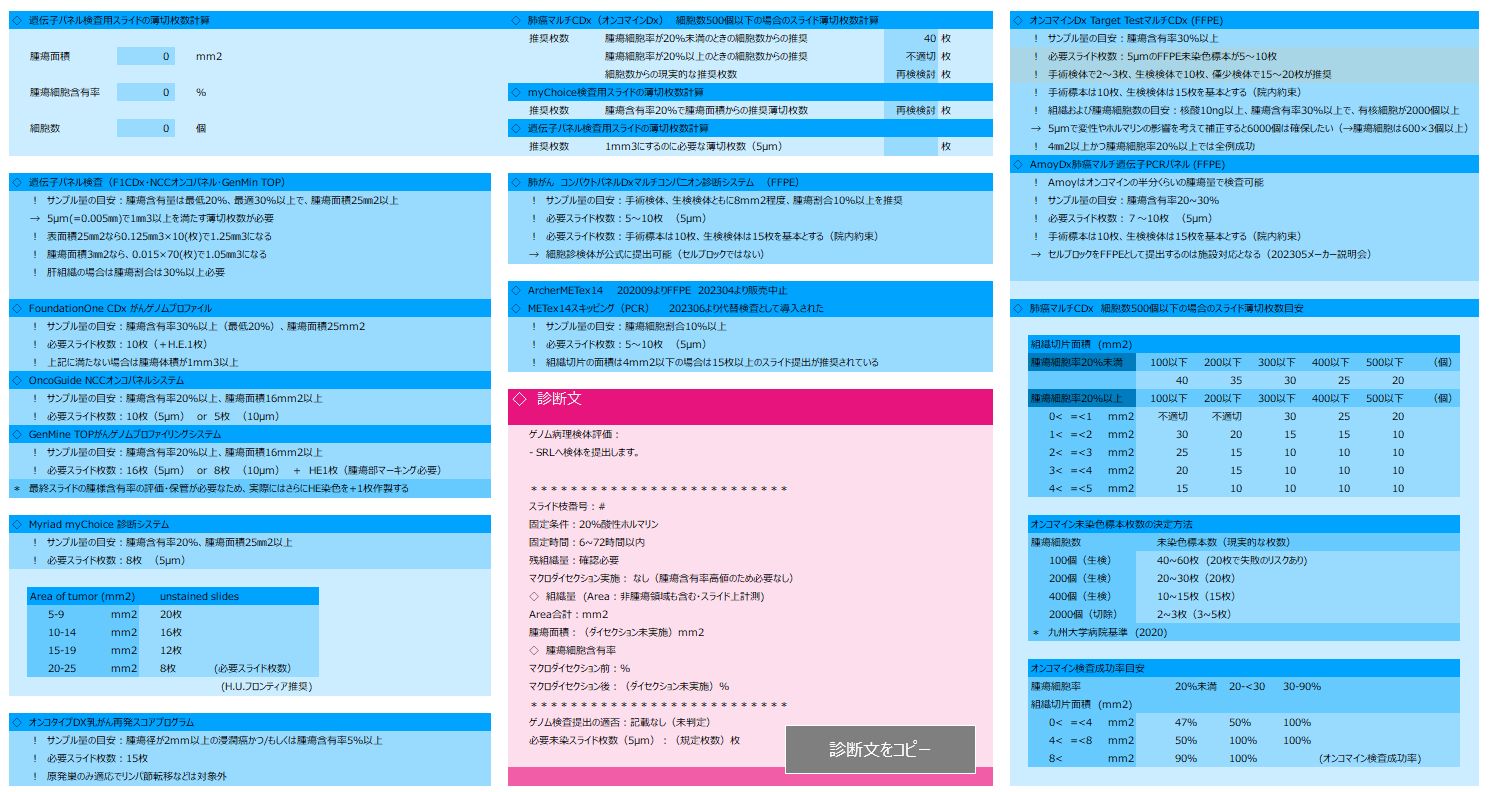Select the 固定時間：6~72時間以内 line
Image resolution: width=1496 pixels, height=792 pixels.
[587, 542]
